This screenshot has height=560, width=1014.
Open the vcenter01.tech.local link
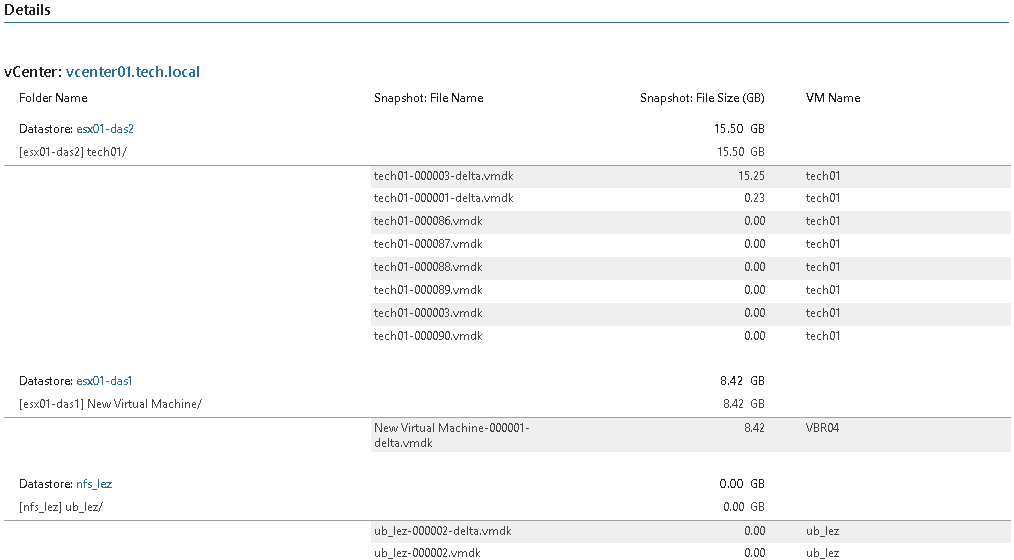click(x=133, y=72)
